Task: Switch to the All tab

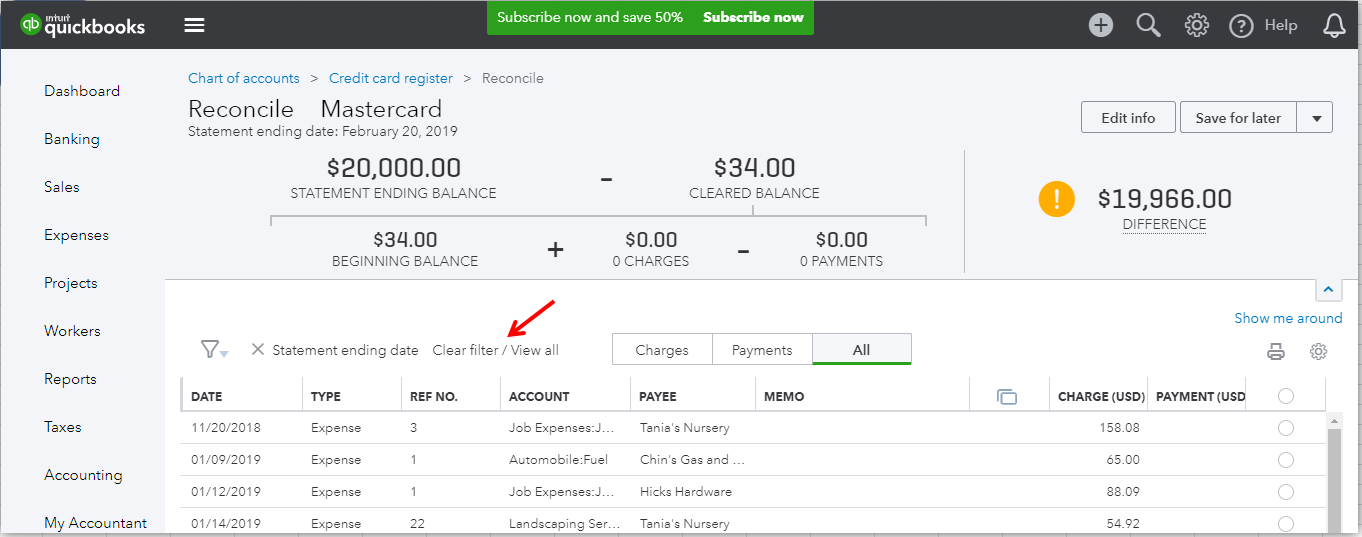Action: (x=862, y=350)
